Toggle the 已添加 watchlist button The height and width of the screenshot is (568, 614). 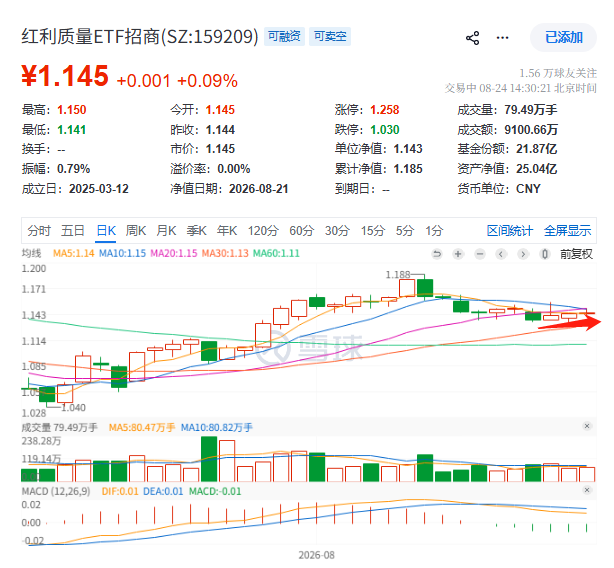563,38
